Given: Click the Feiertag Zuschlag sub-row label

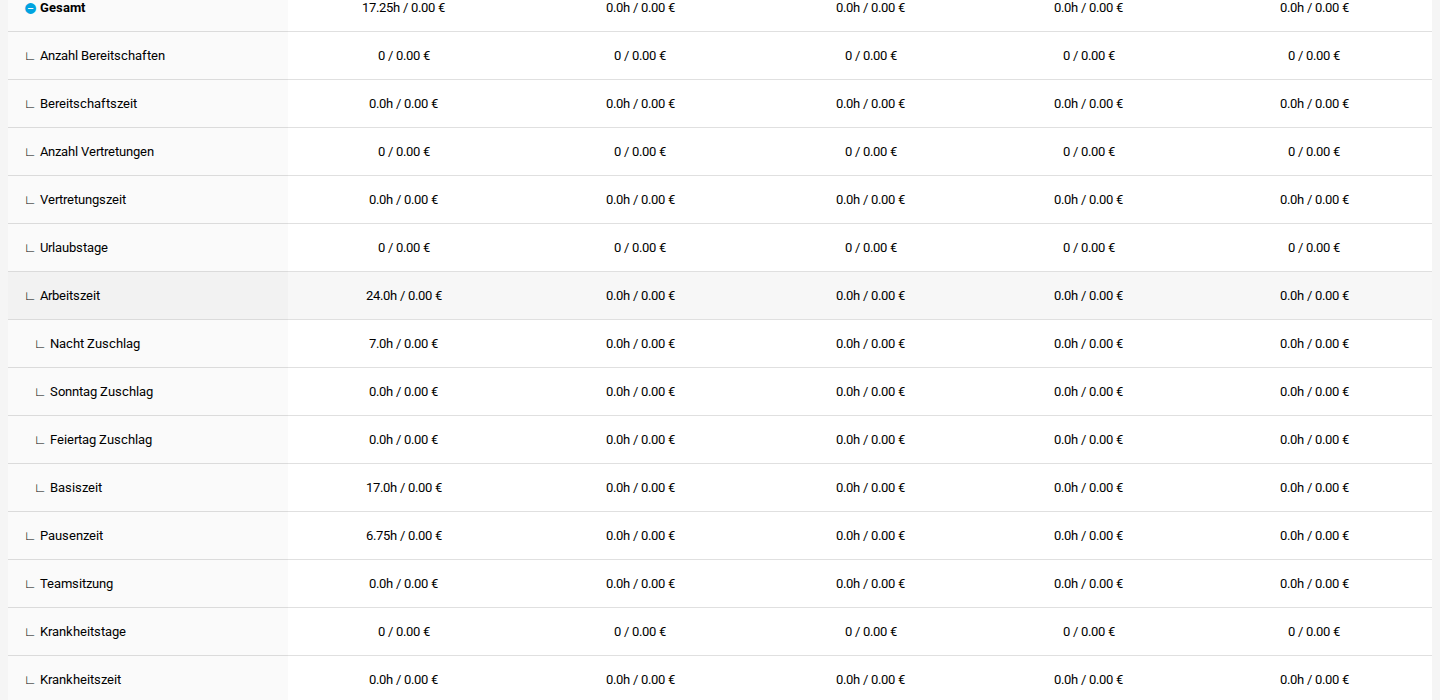Looking at the screenshot, I should (x=101, y=440).
